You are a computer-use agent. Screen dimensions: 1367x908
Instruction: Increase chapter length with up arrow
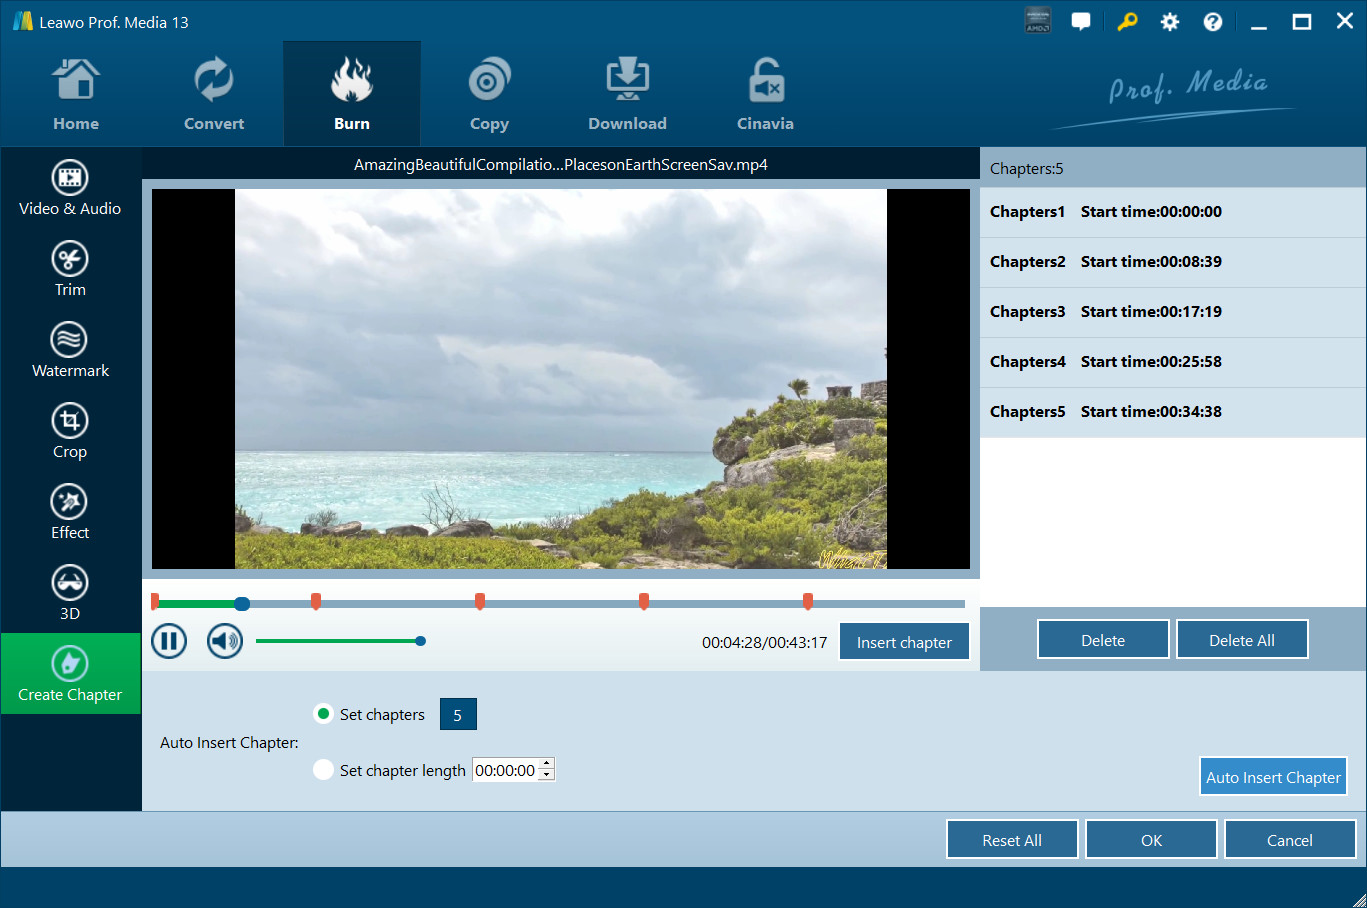click(546, 765)
